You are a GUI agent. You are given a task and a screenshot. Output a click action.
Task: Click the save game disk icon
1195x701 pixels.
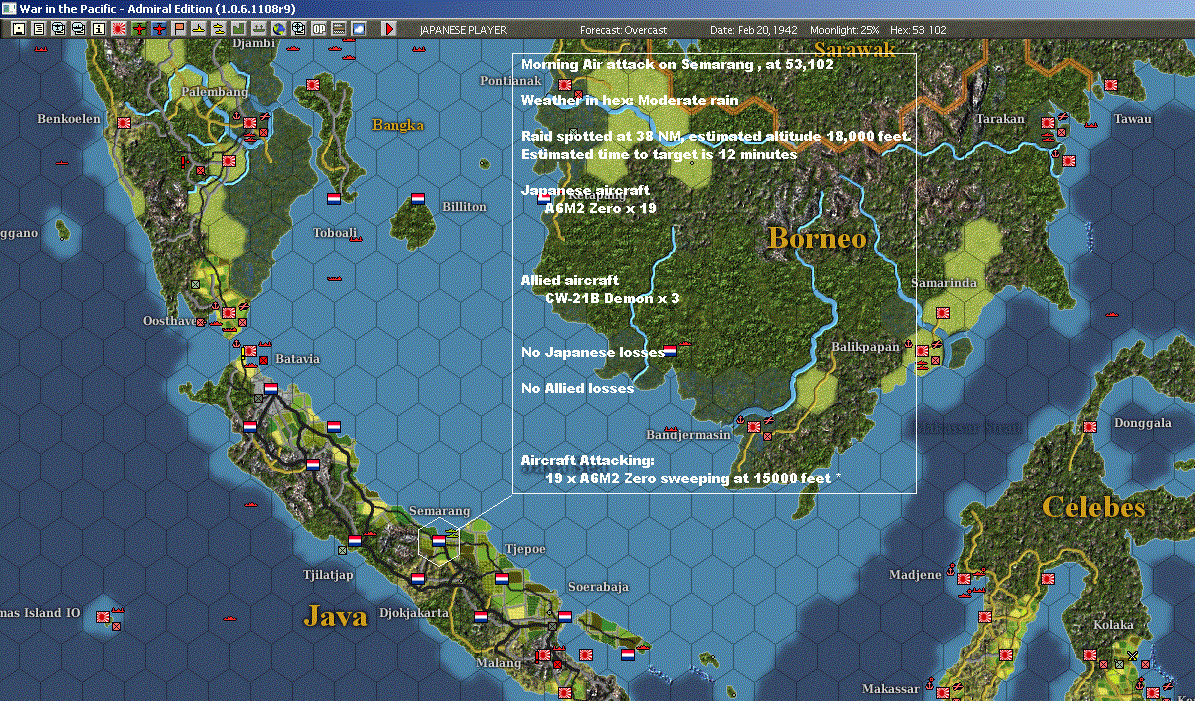coord(19,29)
